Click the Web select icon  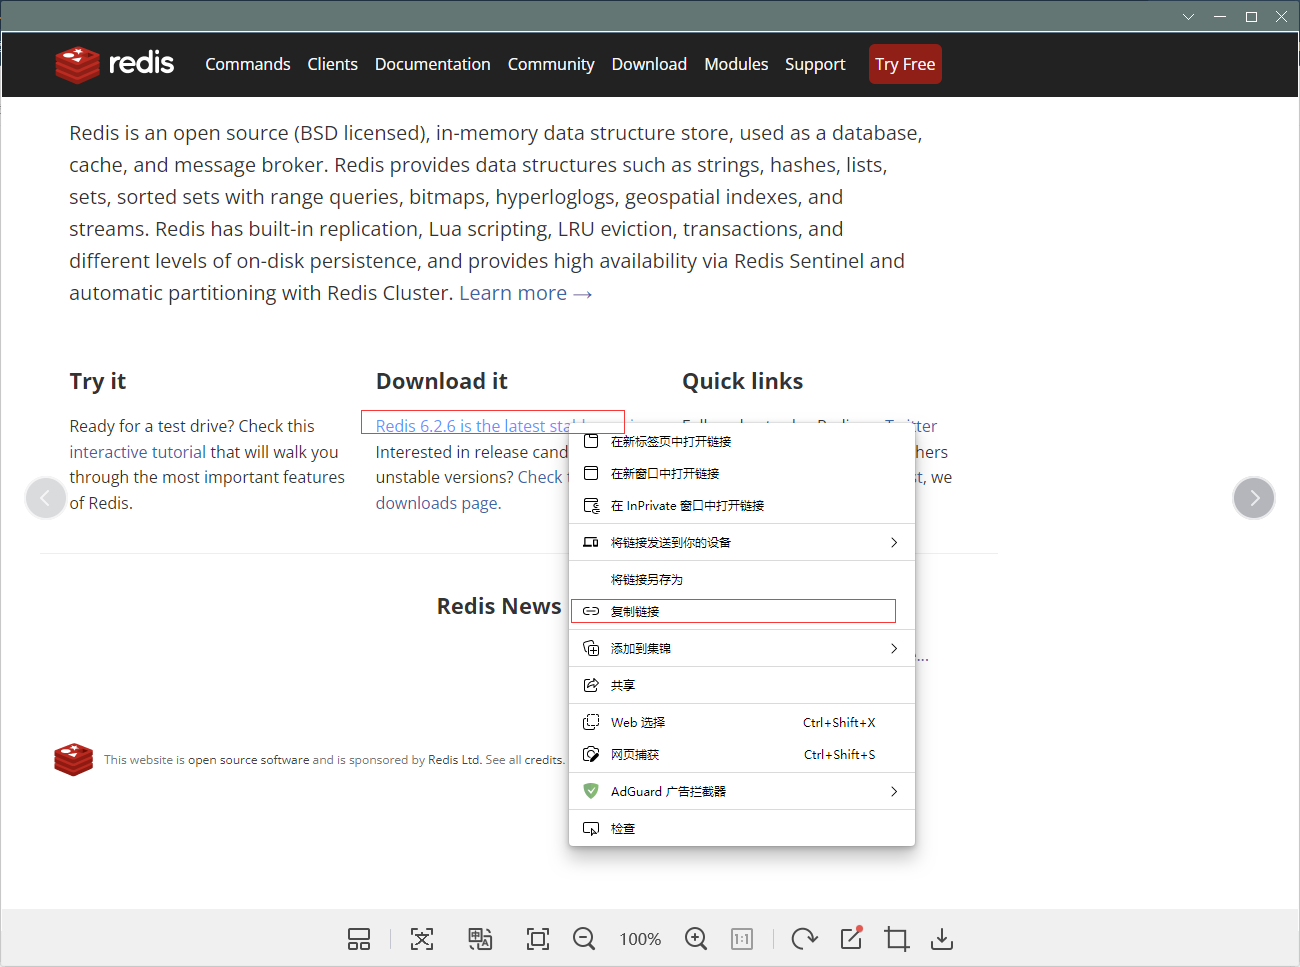tap(591, 722)
